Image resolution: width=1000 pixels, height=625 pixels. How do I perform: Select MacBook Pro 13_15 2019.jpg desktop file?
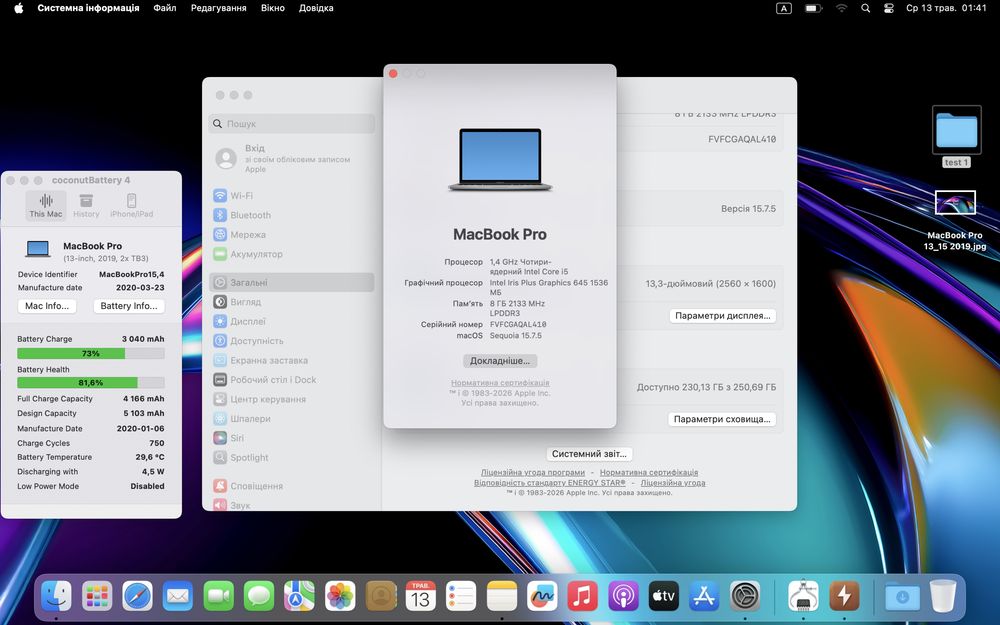pos(955,221)
